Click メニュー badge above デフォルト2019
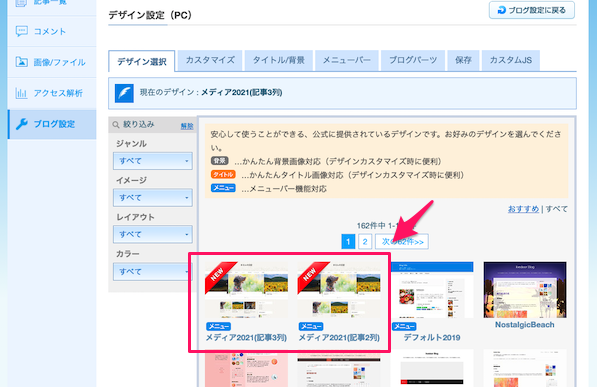 click(x=404, y=326)
